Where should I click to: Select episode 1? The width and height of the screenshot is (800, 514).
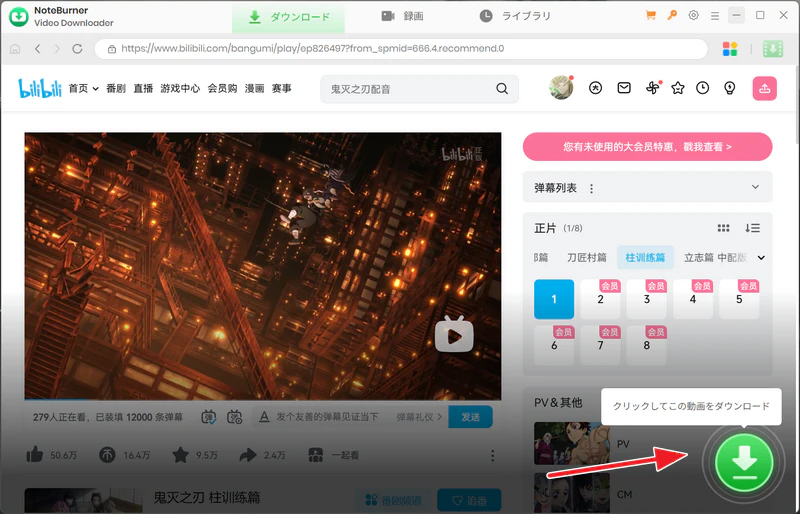pos(554,299)
